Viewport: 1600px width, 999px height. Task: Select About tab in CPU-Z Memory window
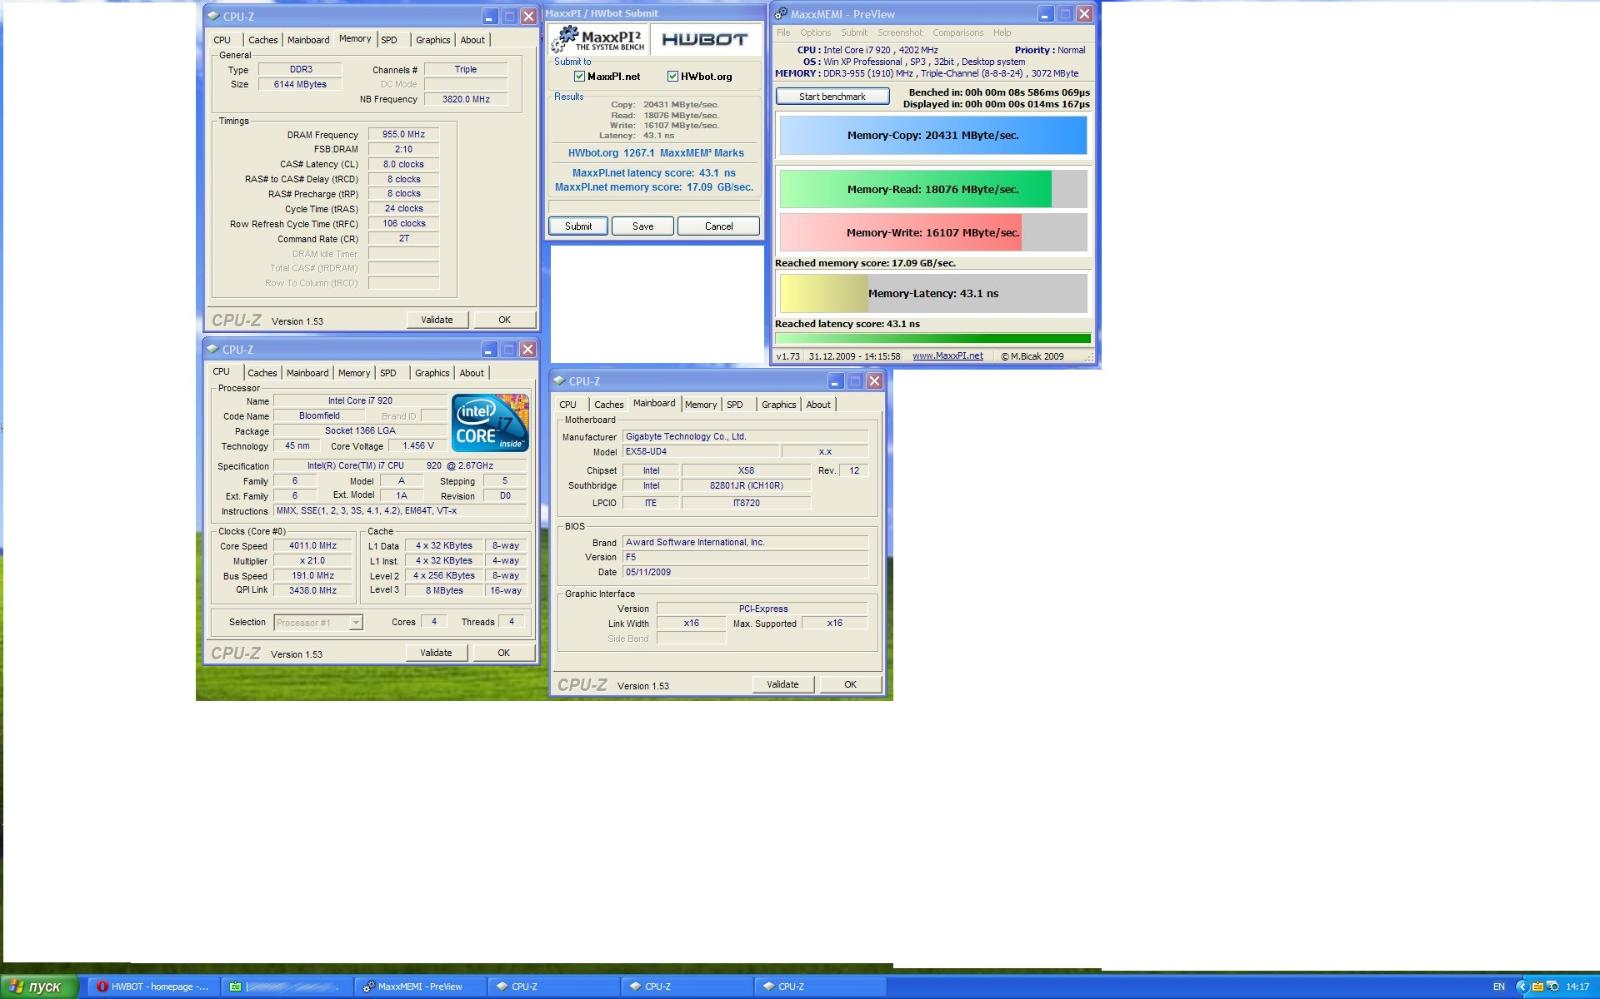pyautogui.click(x=473, y=40)
